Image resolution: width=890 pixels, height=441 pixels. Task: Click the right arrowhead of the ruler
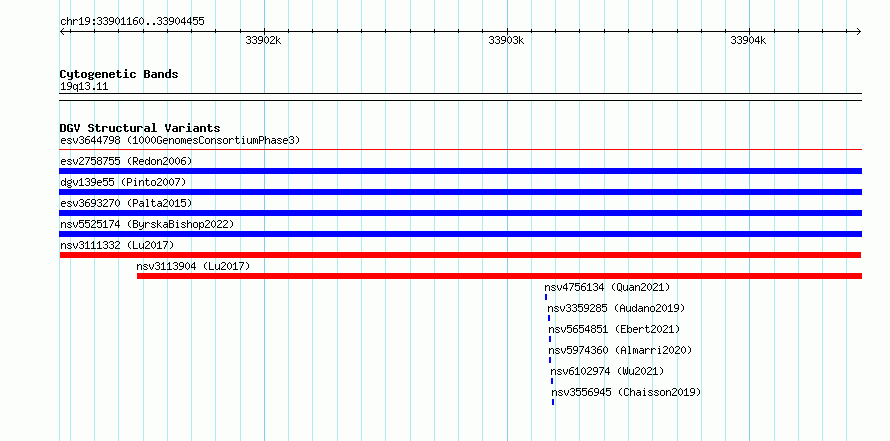coord(859,32)
